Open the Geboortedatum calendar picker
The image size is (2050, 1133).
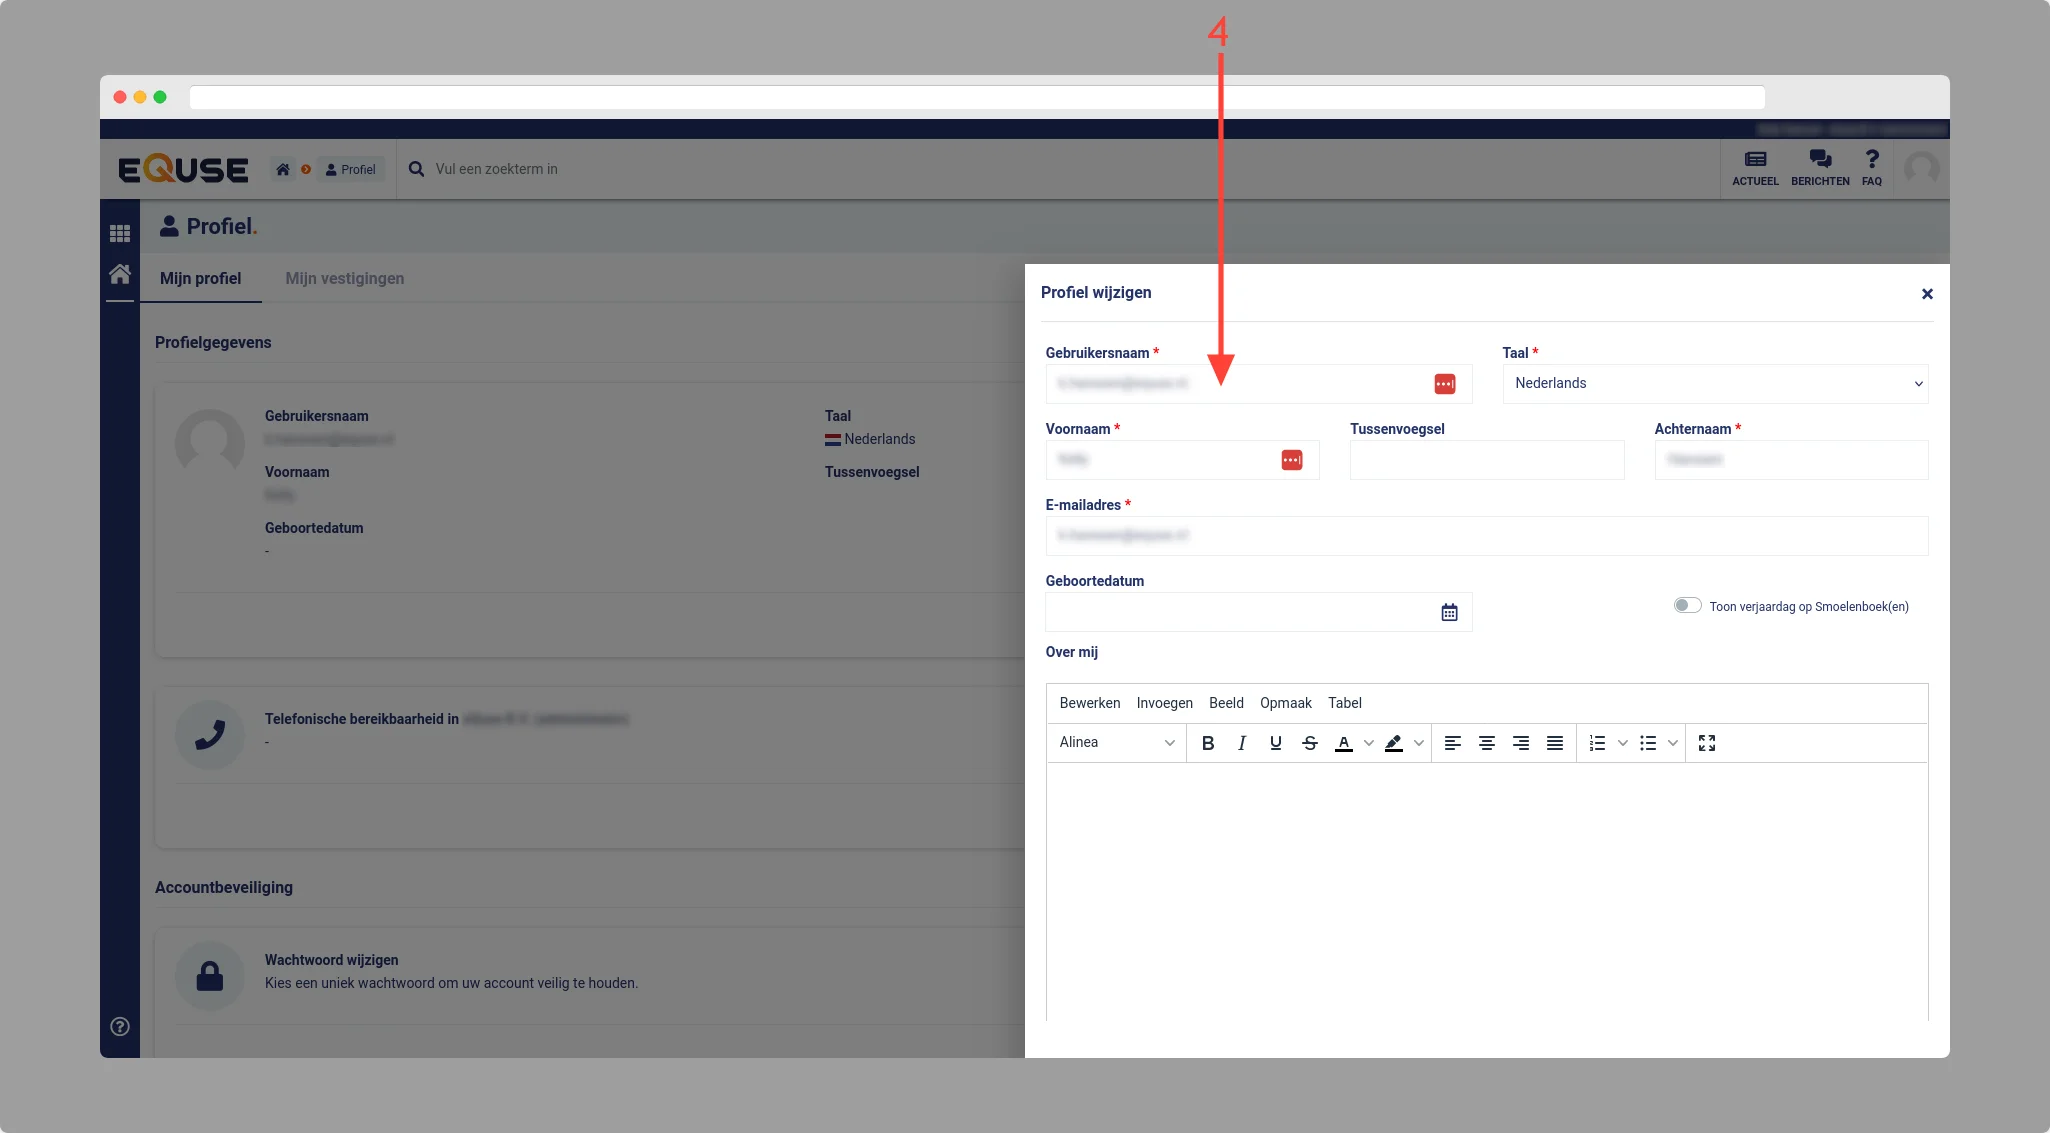point(1449,612)
